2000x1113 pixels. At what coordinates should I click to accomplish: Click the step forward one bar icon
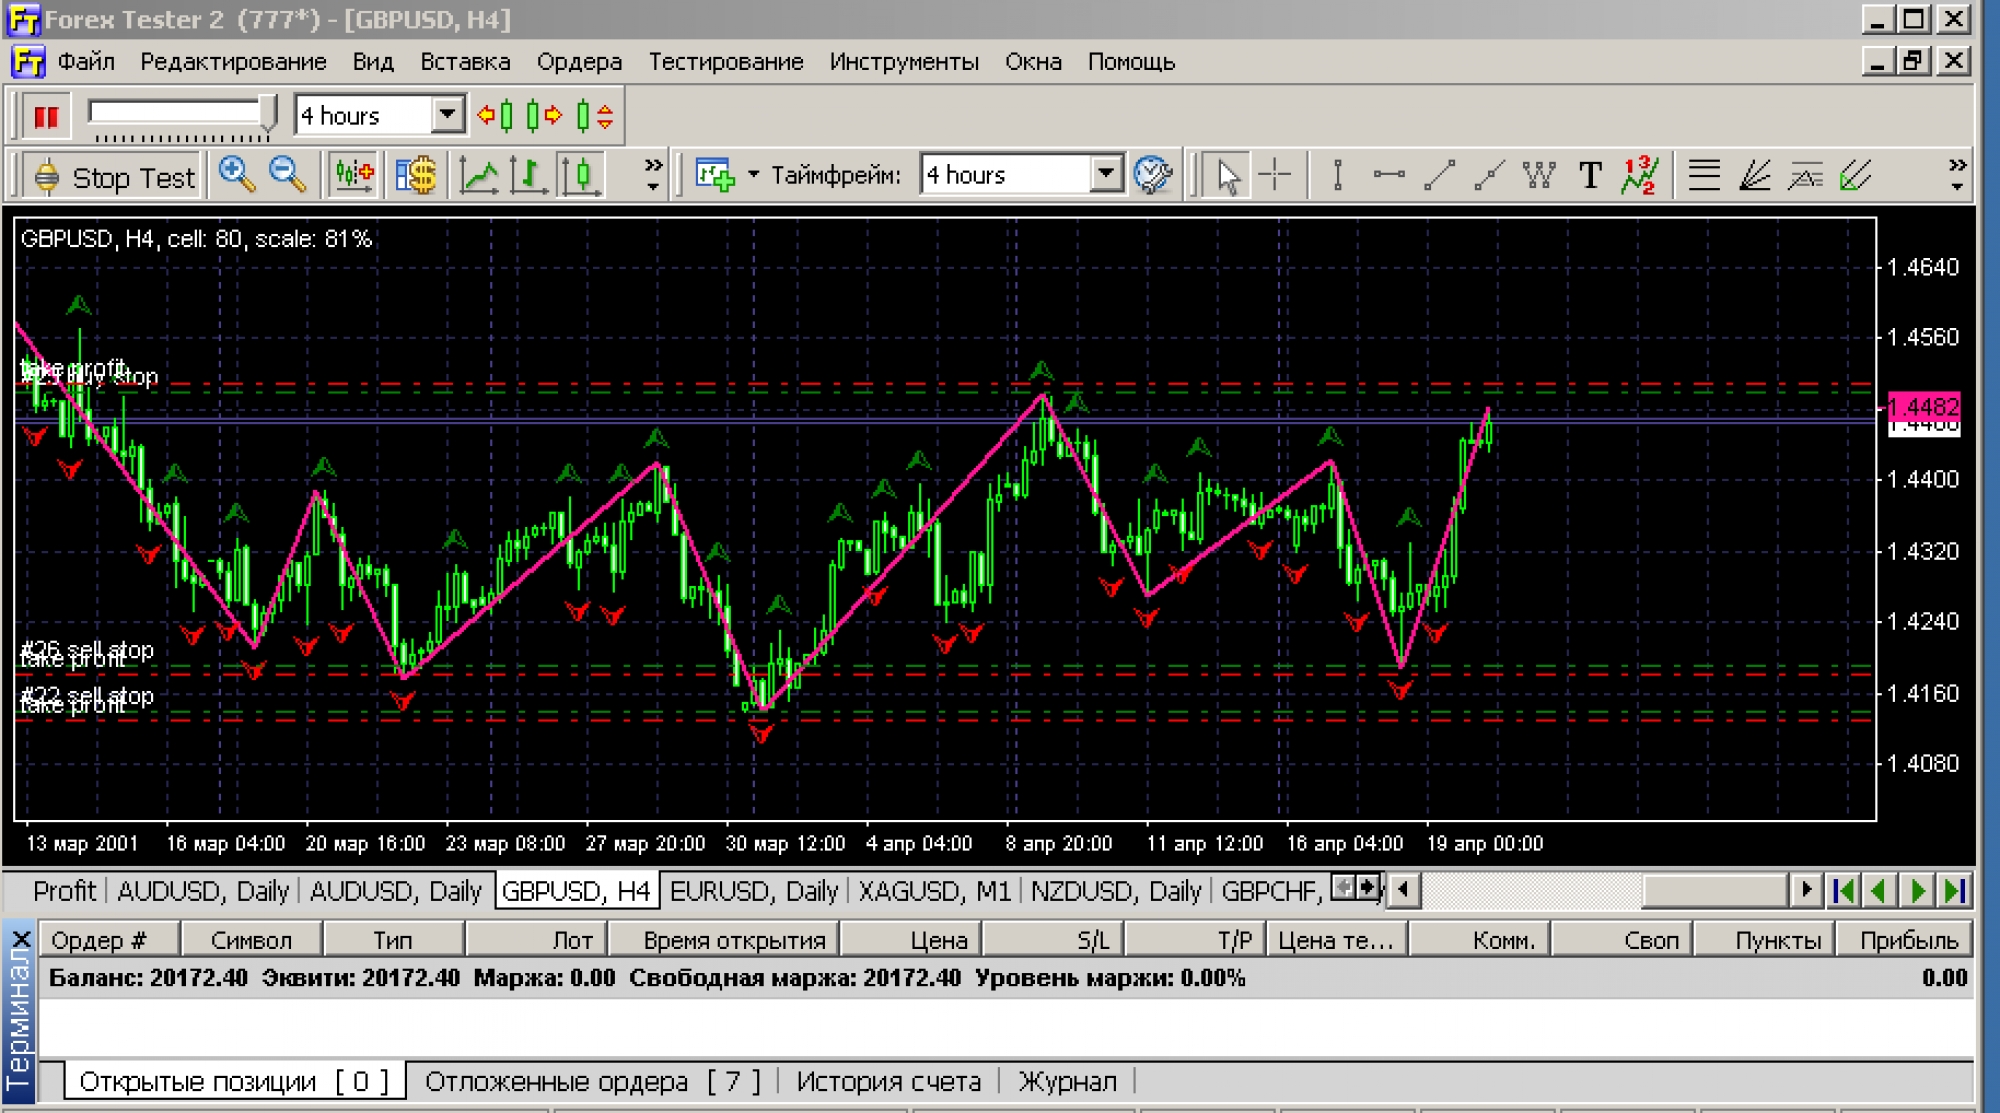(x=543, y=116)
